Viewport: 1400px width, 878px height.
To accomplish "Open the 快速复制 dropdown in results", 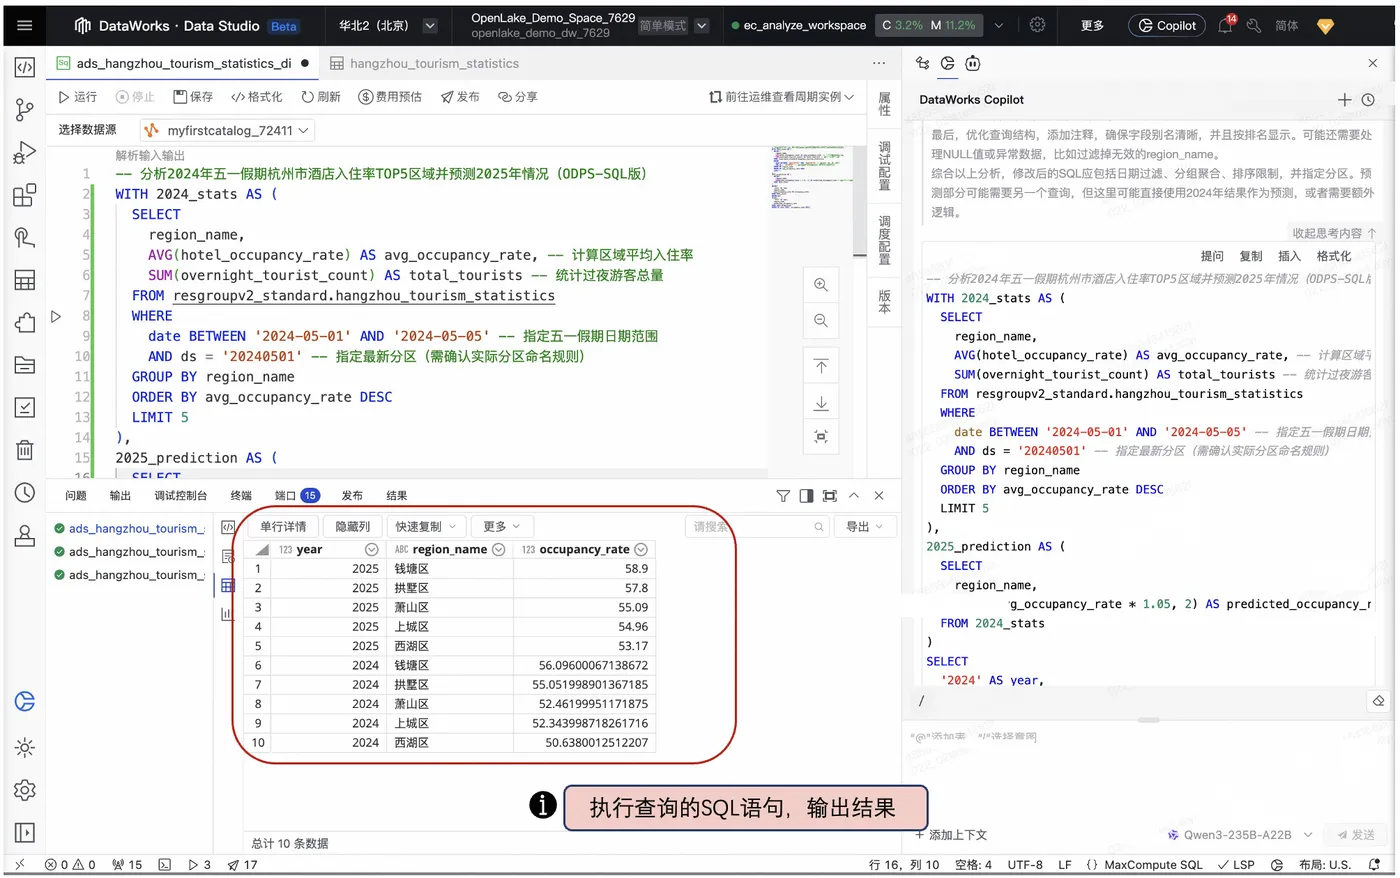I will pos(425,526).
